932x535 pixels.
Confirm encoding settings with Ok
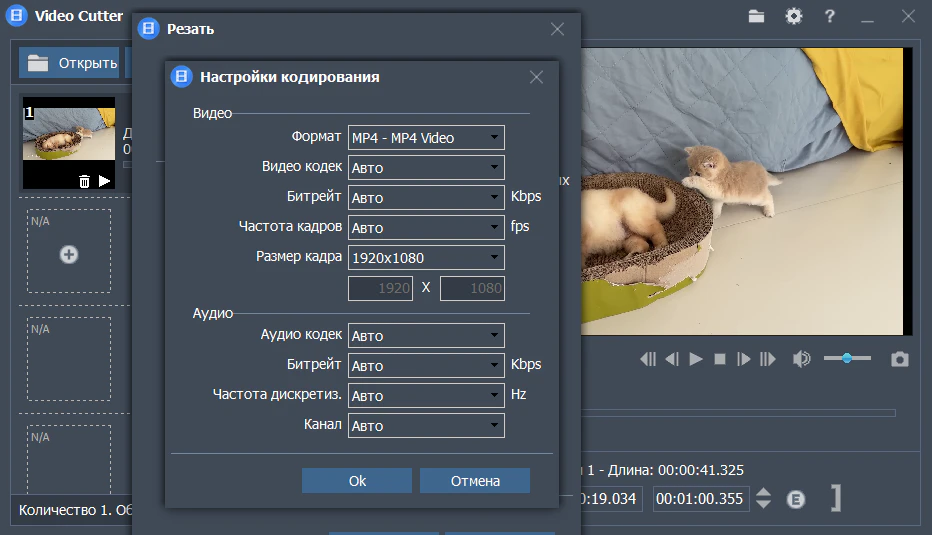coord(357,480)
